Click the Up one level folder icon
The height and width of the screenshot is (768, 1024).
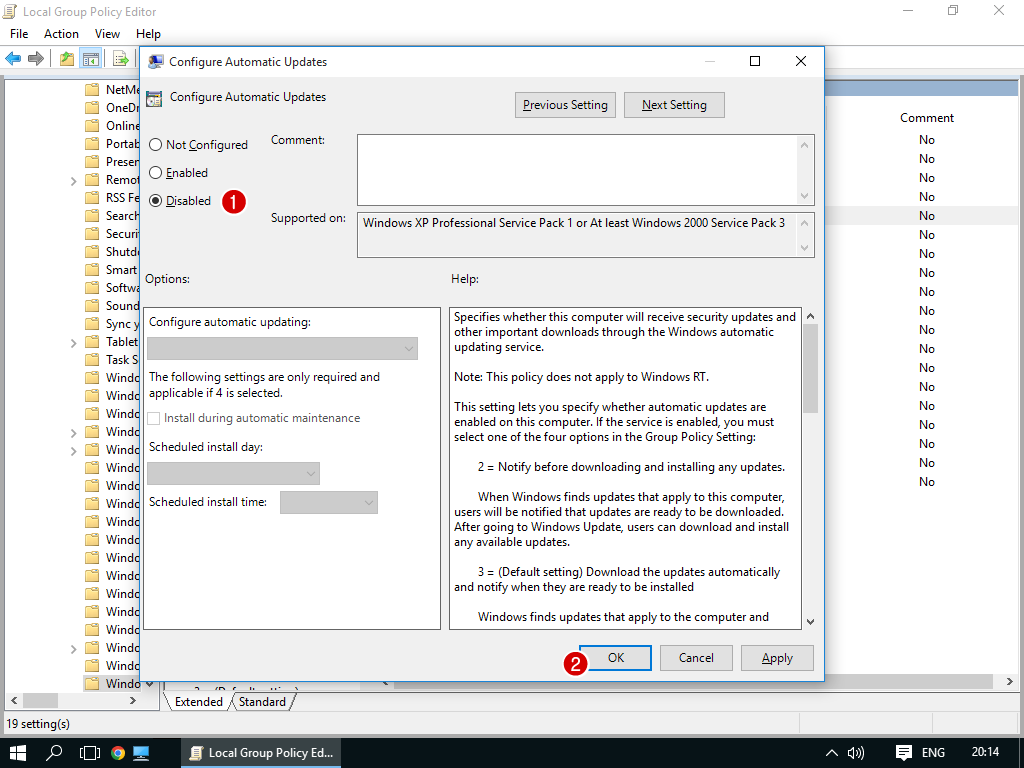(x=67, y=58)
